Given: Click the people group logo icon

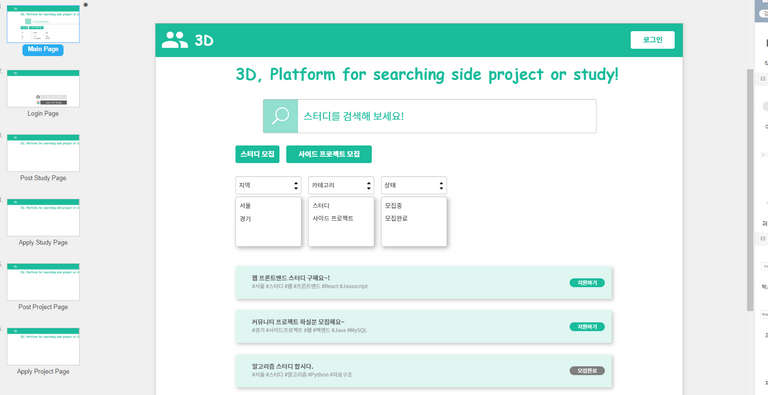Looking at the screenshot, I should pos(175,40).
